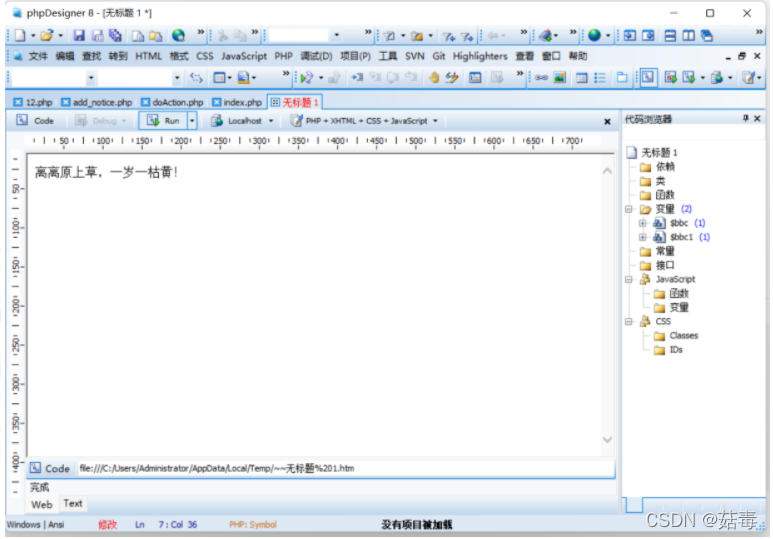
Task: Open the SVN menu
Action: [415, 56]
